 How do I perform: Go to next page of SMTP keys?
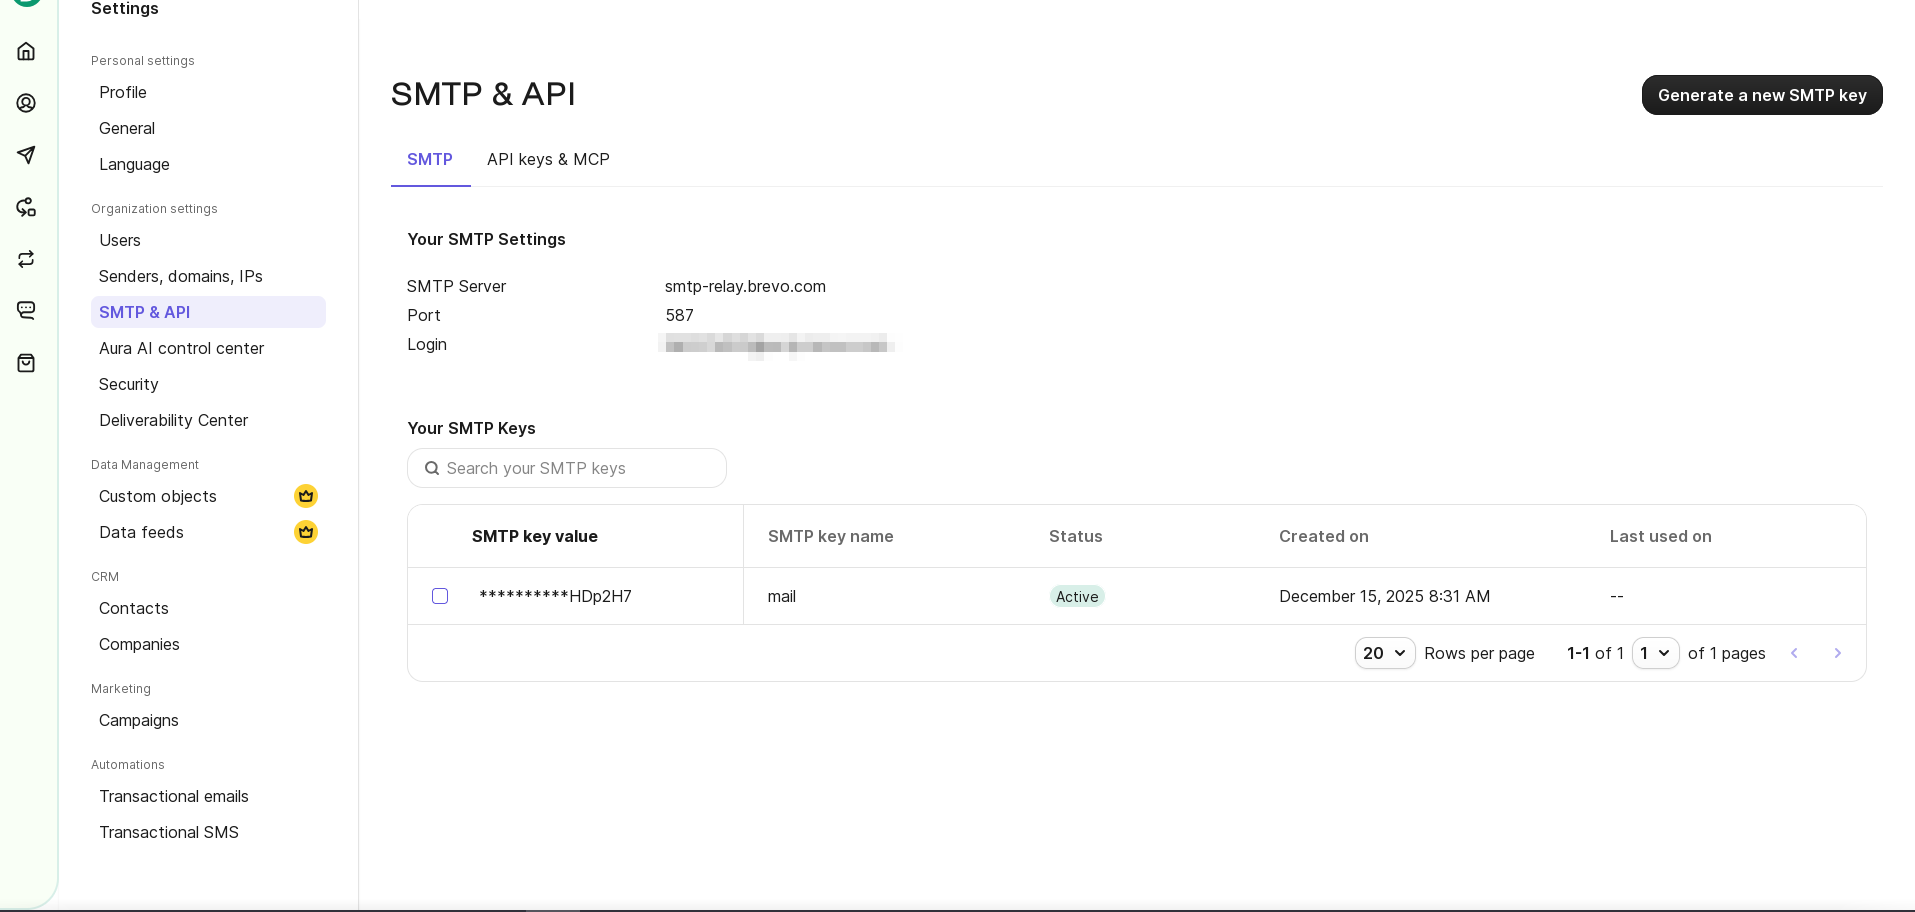[x=1837, y=653]
